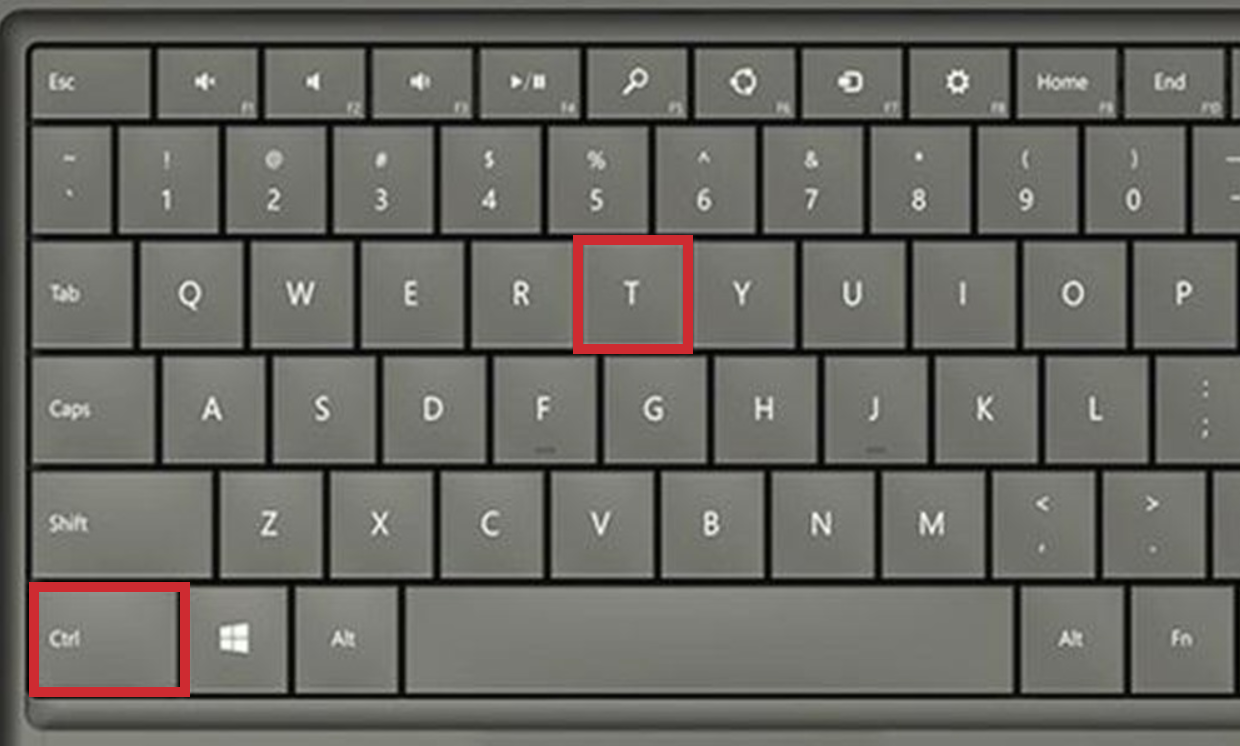Click the Tab key

point(82,294)
